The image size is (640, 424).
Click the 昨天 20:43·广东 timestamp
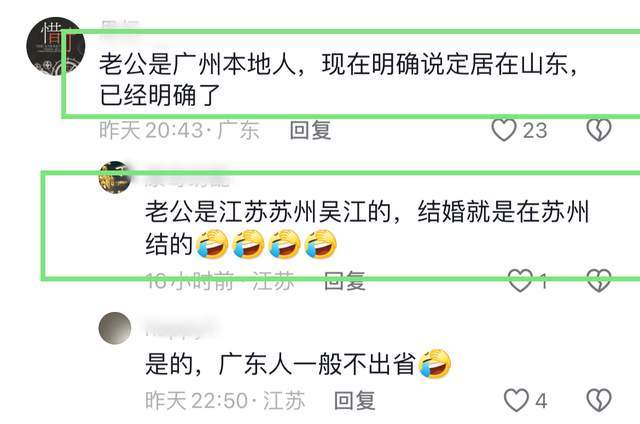click(x=179, y=131)
